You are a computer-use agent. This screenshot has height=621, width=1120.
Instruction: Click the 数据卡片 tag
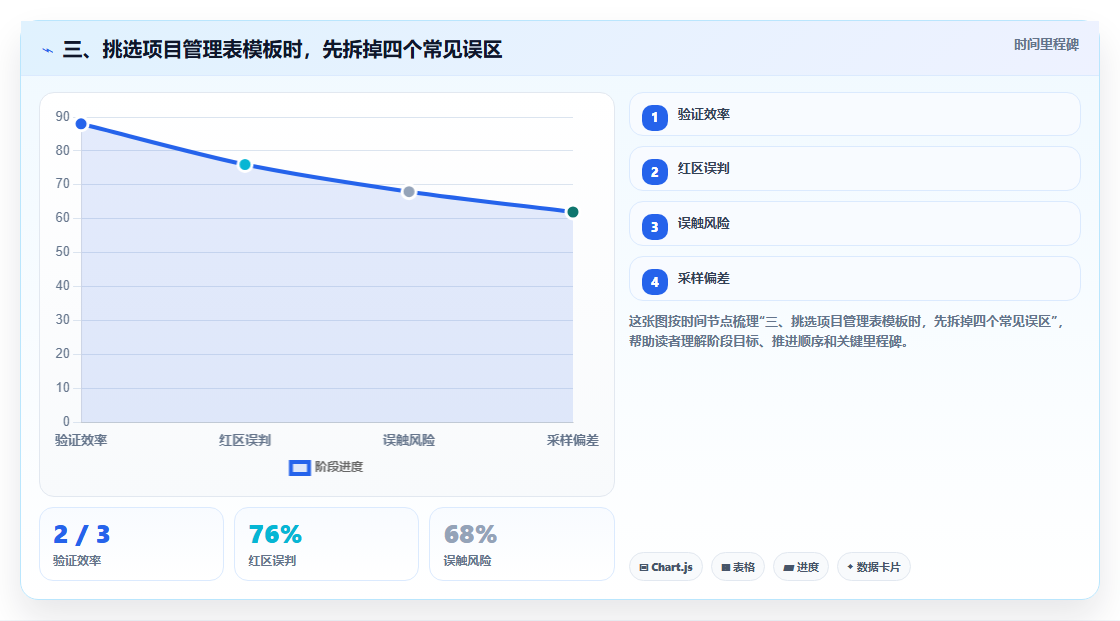(874, 567)
